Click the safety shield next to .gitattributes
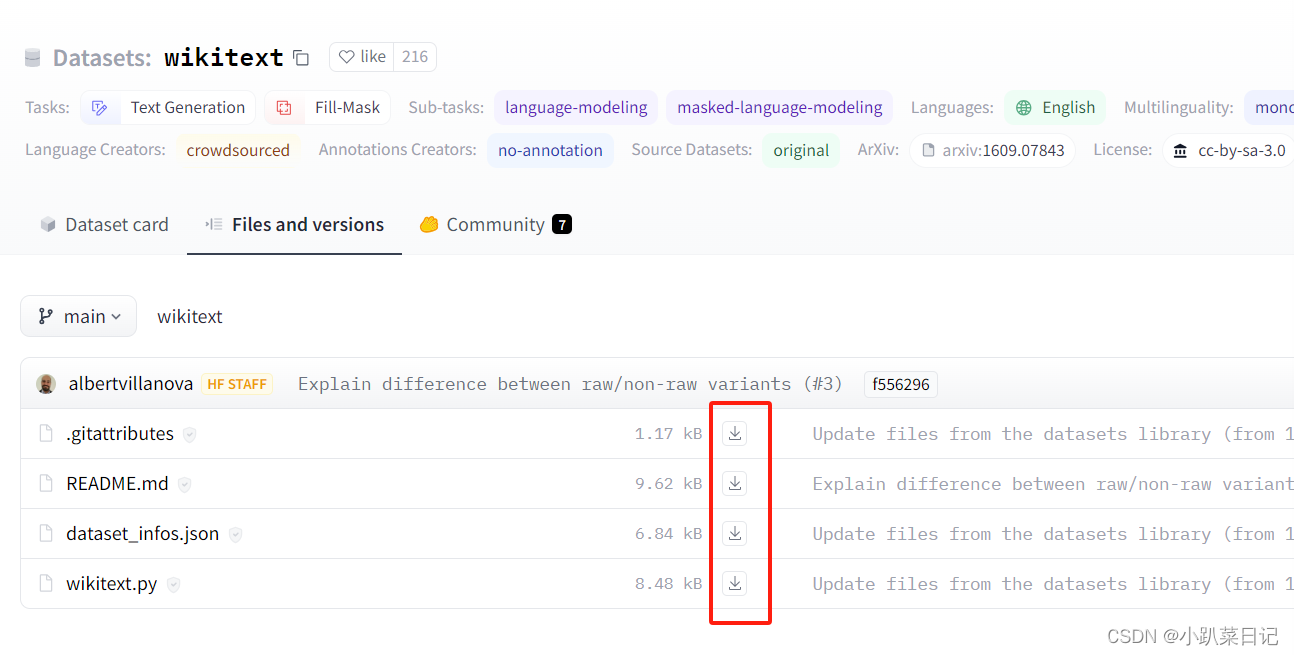 [189, 434]
